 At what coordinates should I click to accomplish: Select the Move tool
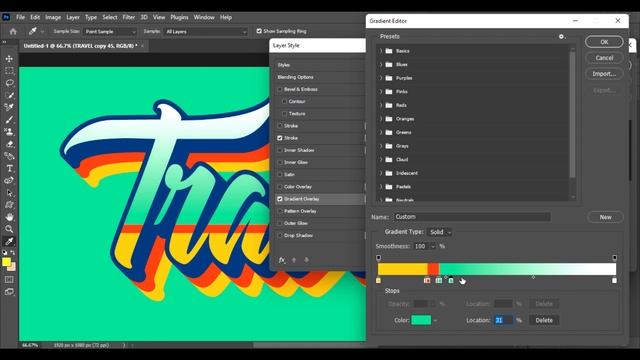(9, 59)
